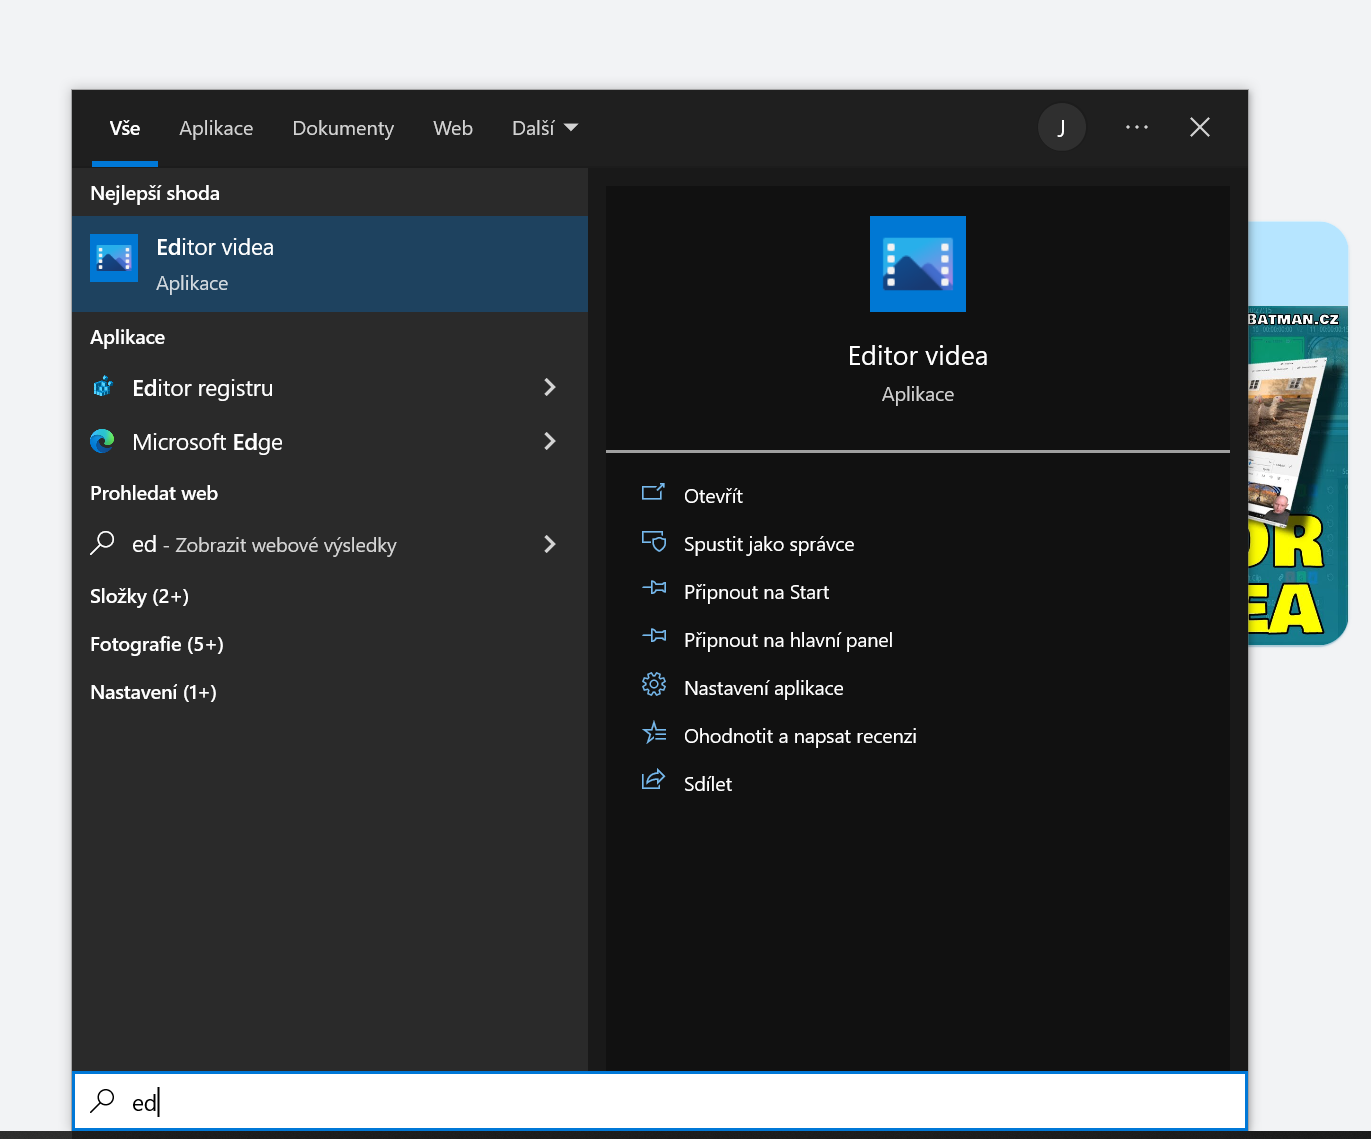Click the Spustit jako správce shield icon
The image size is (1371, 1139).
pyautogui.click(x=653, y=542)
